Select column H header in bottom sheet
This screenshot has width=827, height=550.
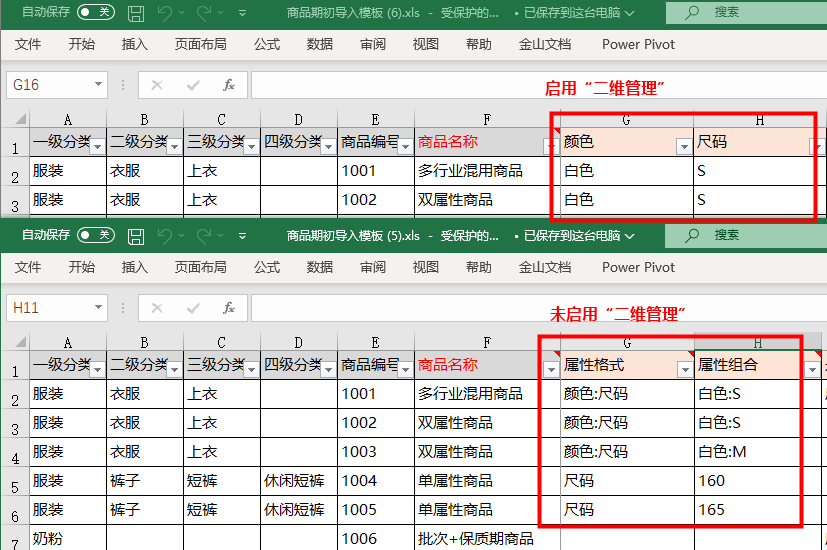pos(758,343)
